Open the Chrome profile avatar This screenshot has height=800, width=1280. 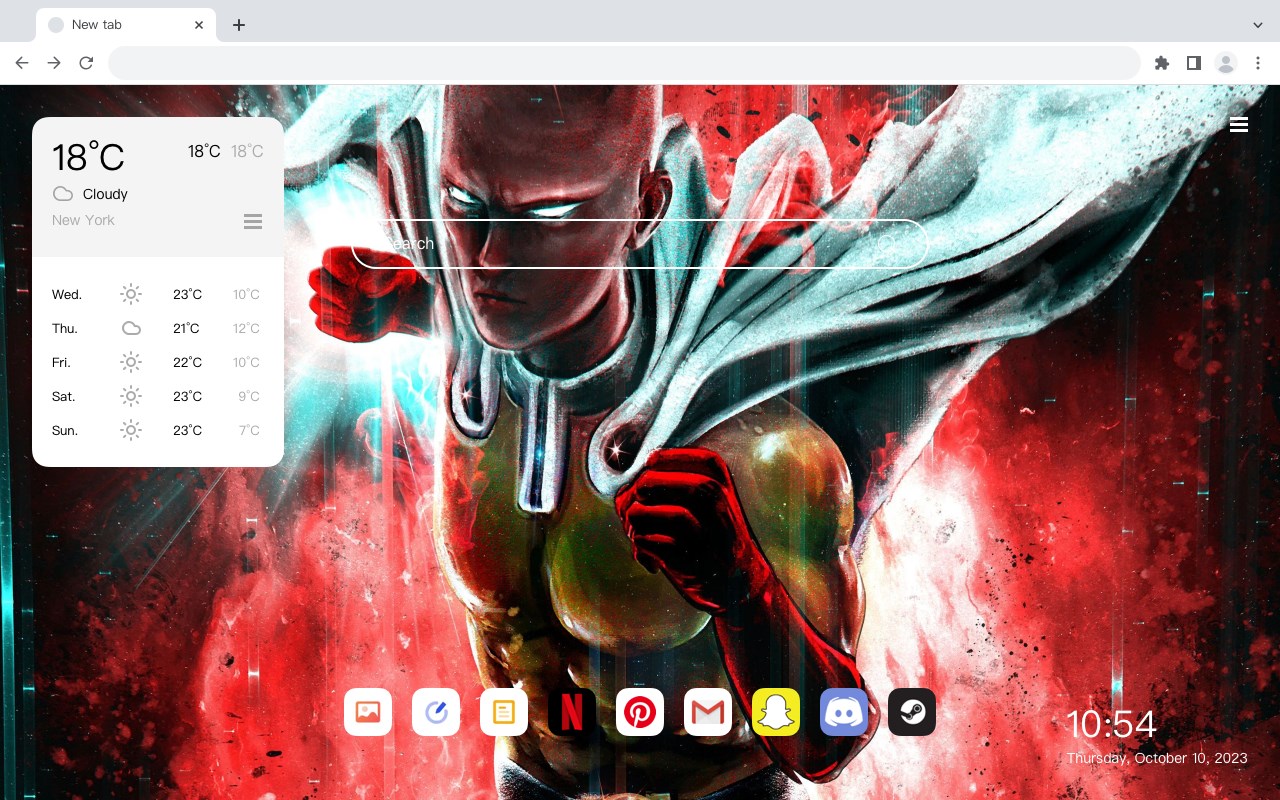1225,63
